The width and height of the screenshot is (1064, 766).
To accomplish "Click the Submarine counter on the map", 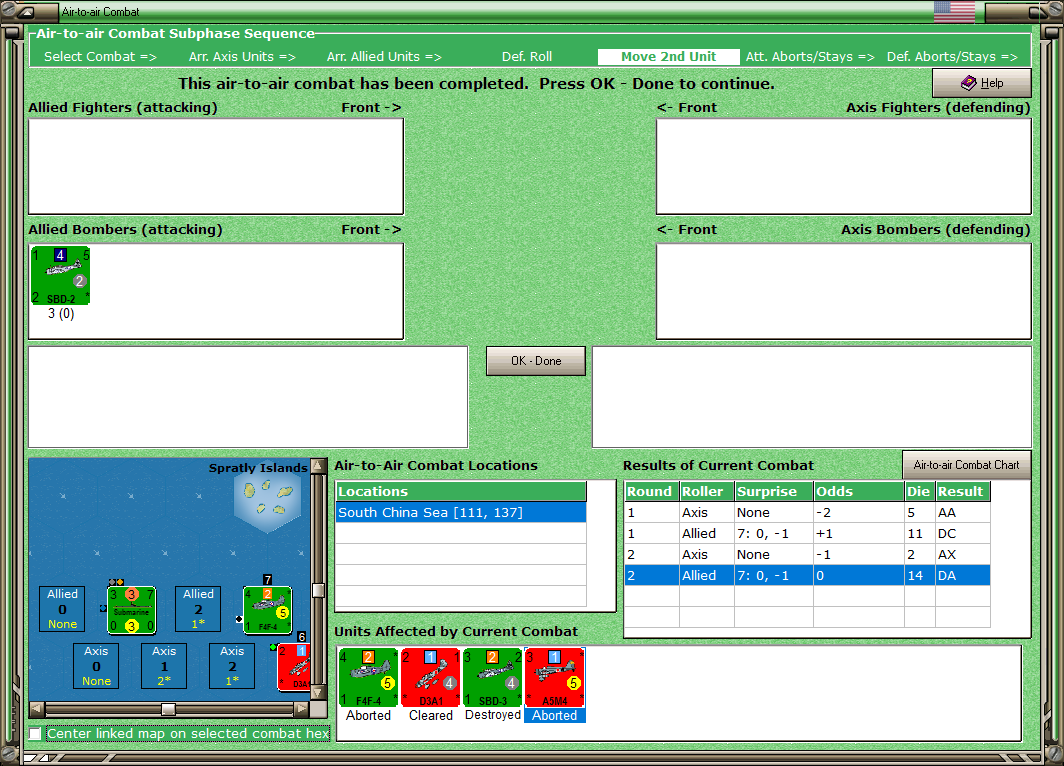I will (132, 610).
